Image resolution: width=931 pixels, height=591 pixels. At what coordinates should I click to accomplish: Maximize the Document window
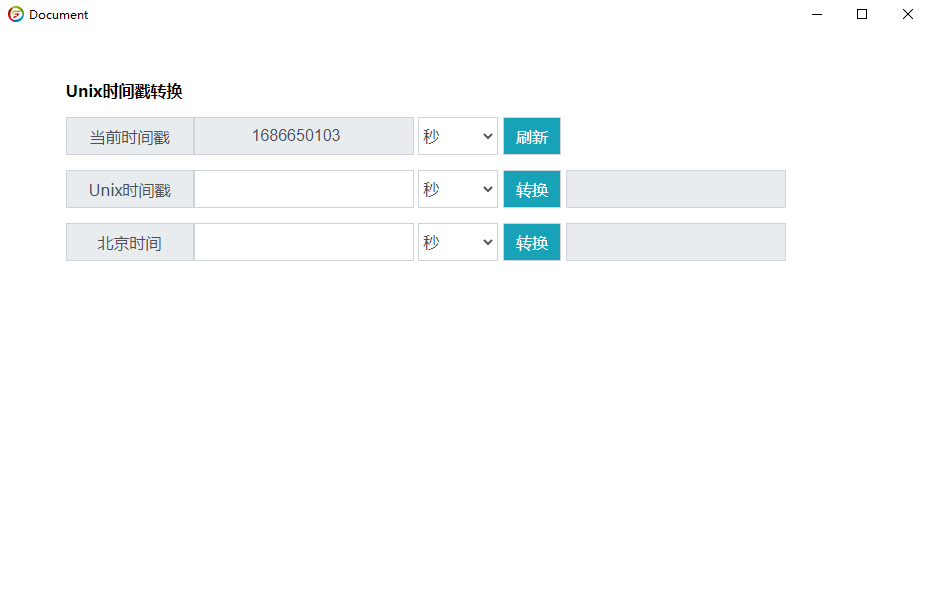(x=862, y=14)
